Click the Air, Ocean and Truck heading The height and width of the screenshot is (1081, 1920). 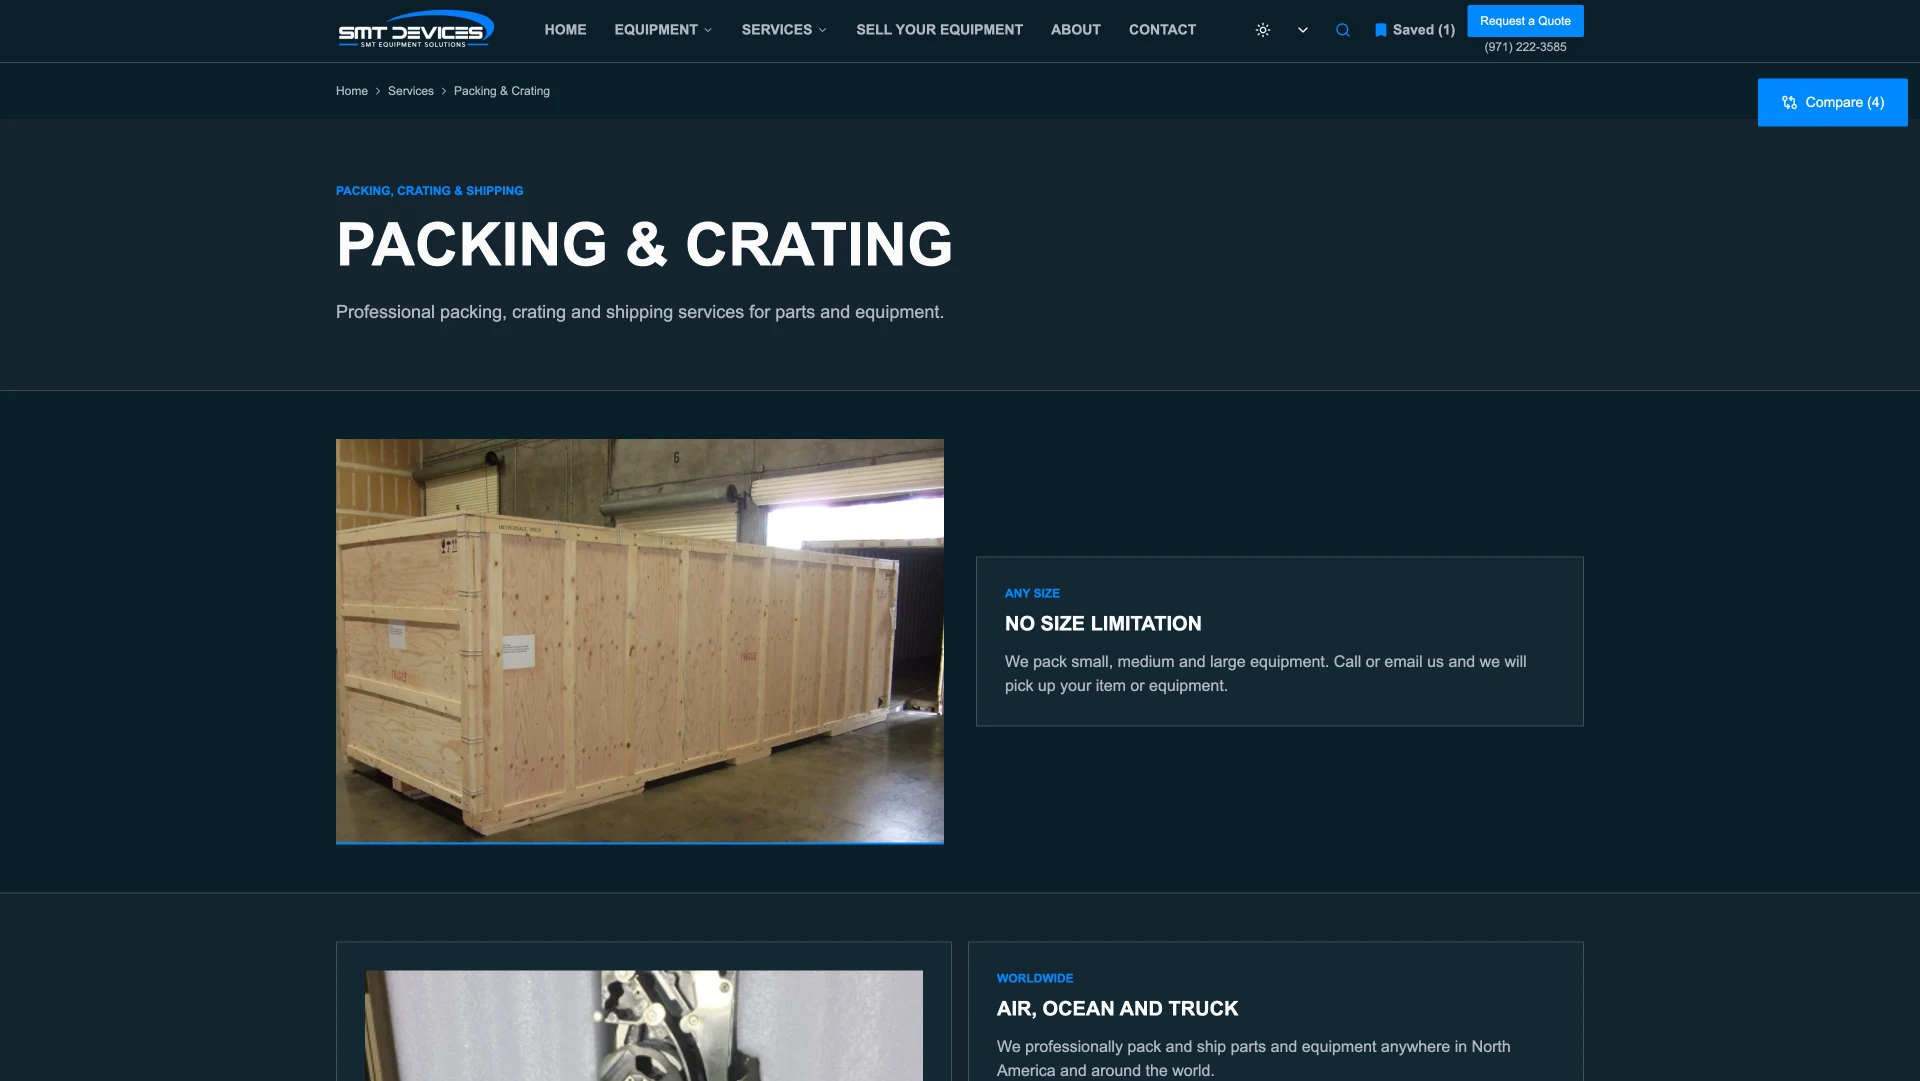[x=1117, y=1009]
